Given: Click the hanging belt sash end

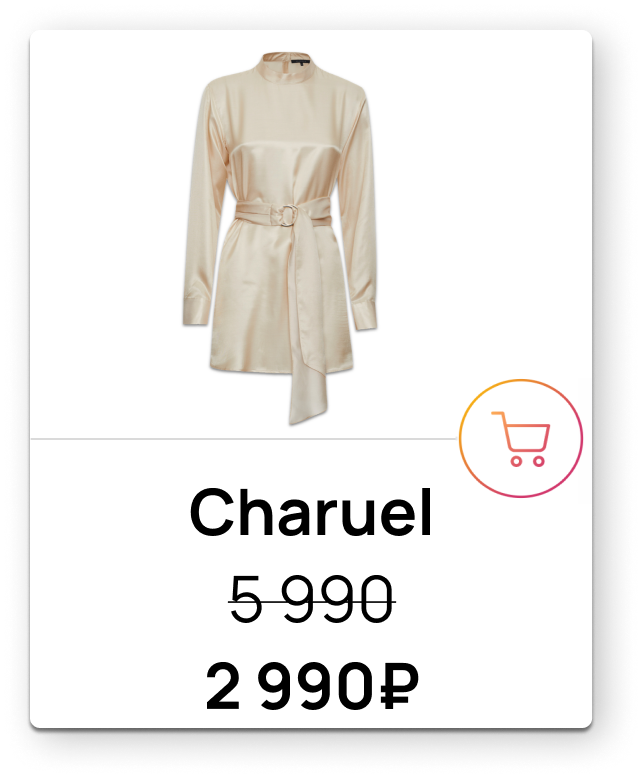Looking at the screenshot, I should click(308, 394).
